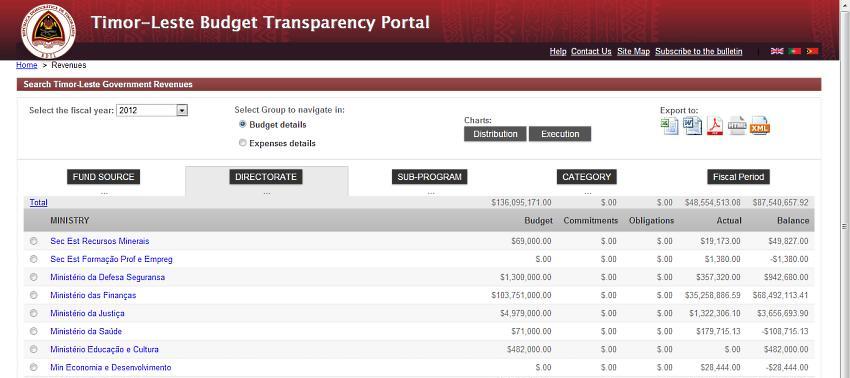The height and width of the screenshot is (378, 850).
Task: Export the table to Word document
Action: pyautogui.click(x=692, y=126)
